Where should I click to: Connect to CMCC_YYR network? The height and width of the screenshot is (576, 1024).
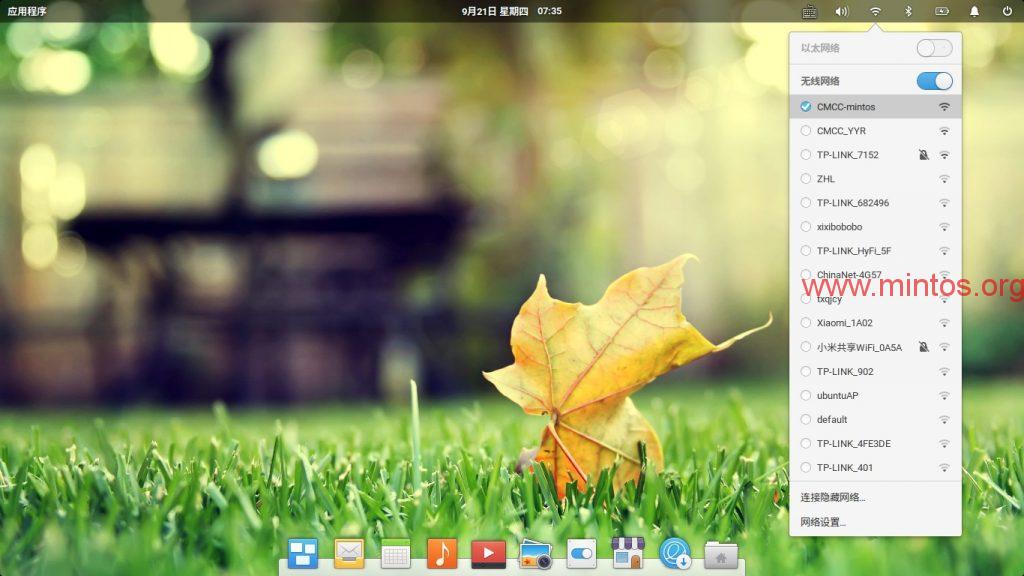tap(875, 131)
